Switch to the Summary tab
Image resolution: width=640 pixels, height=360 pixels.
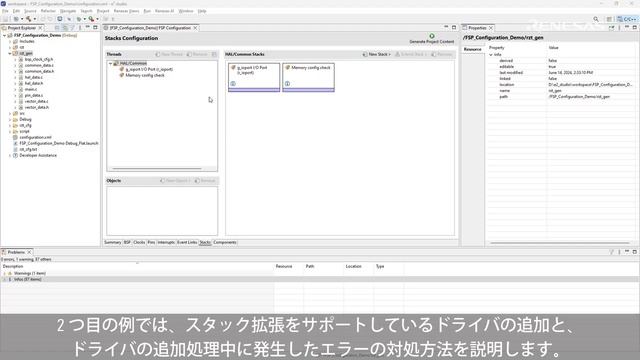tap(113, 242)
